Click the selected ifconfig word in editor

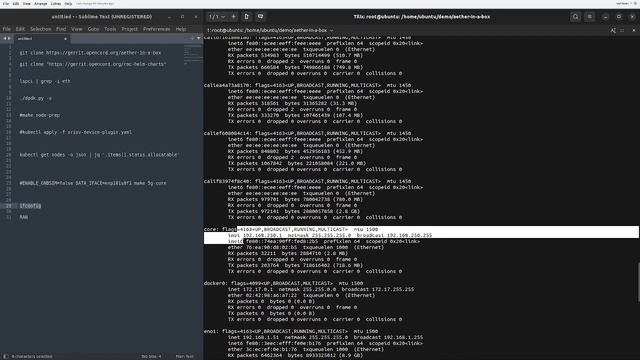(x=30, y=206)
